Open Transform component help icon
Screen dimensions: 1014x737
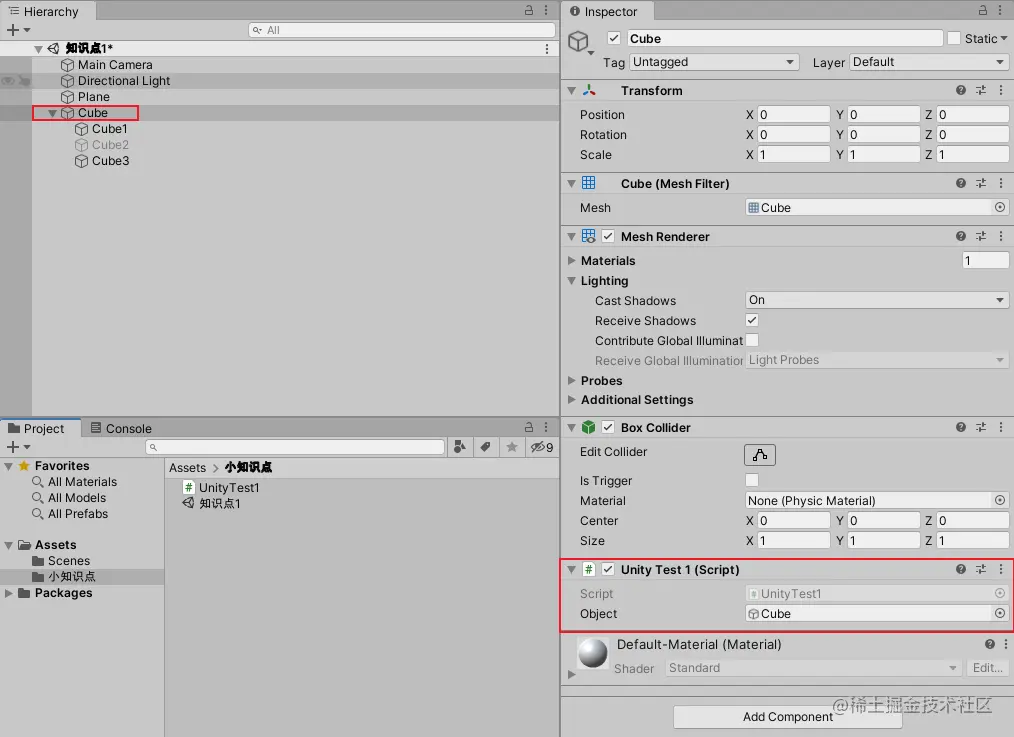pos(961,91)
